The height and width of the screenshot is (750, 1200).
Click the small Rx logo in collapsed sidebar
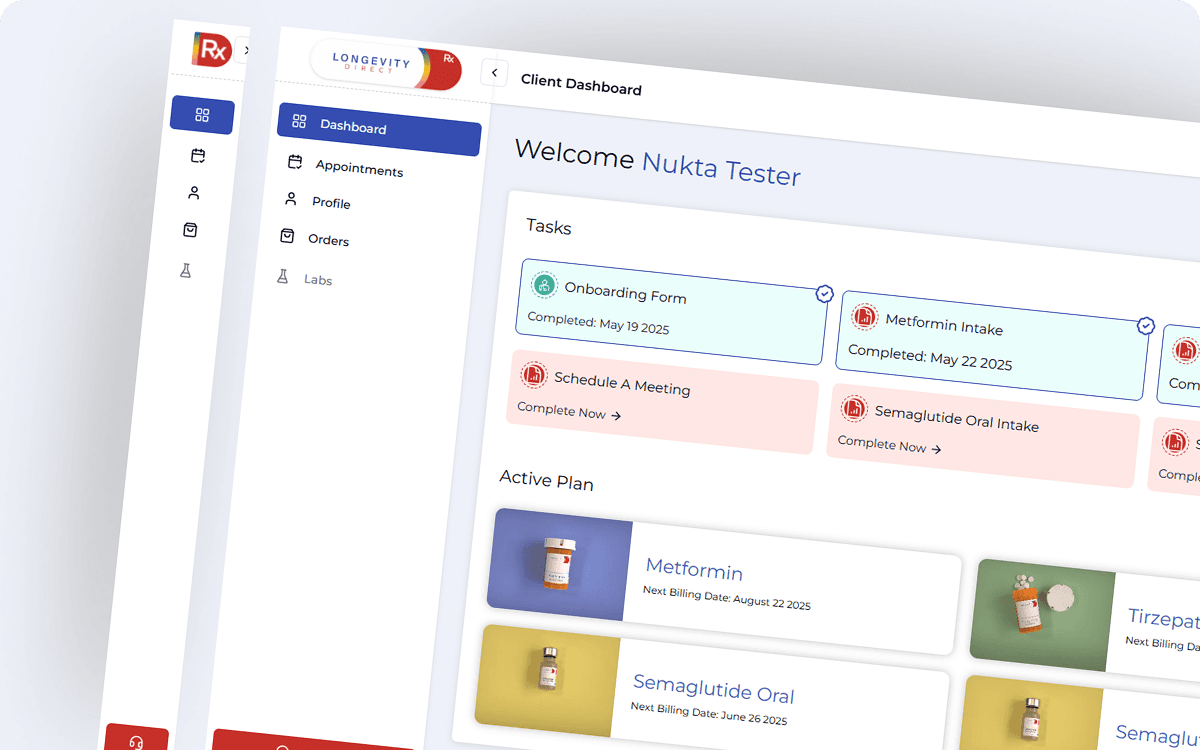click(211, 49)
